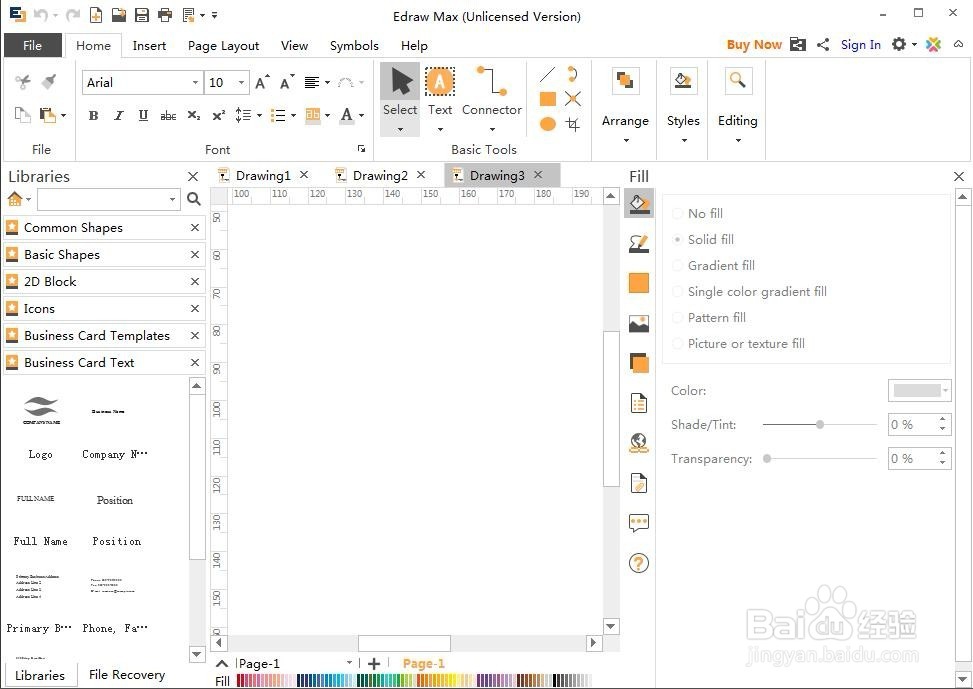Switch to the Page Layout tab
The width and height of the screenshot is (973, 689).
[x=223, y=45]
